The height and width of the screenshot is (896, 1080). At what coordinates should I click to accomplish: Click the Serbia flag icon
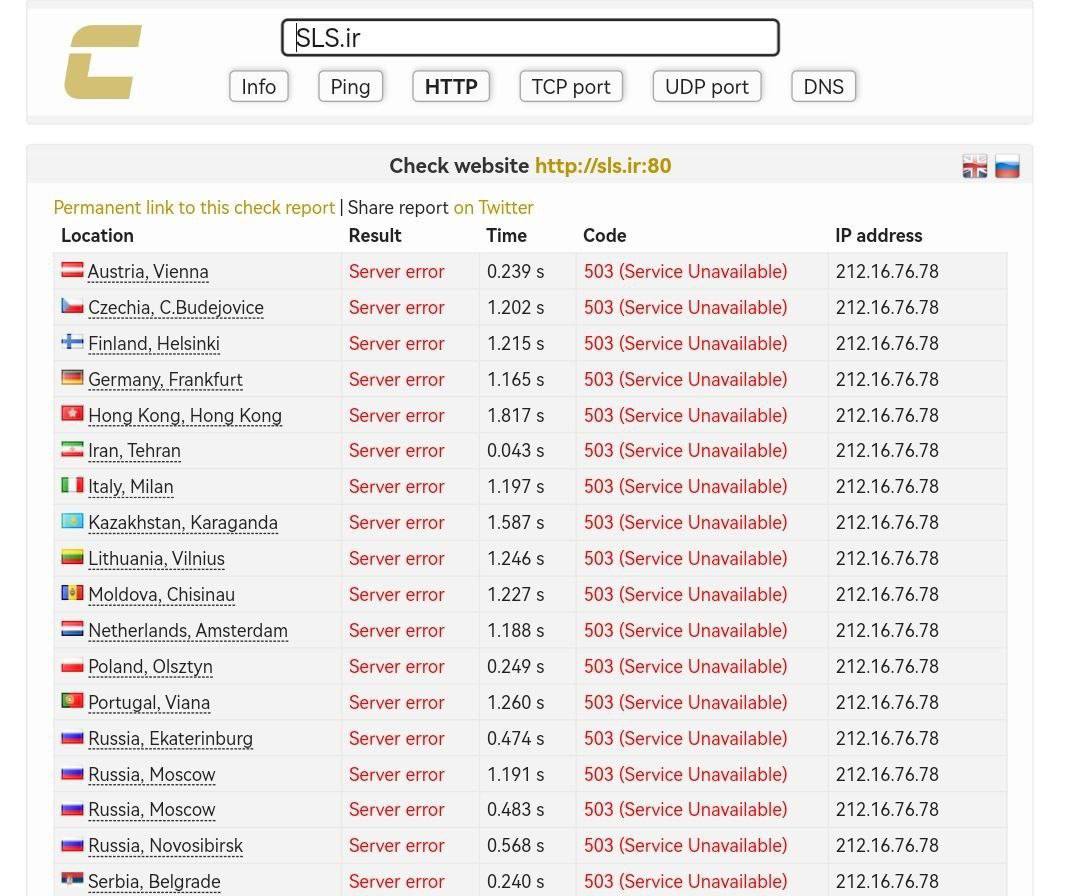72,879
